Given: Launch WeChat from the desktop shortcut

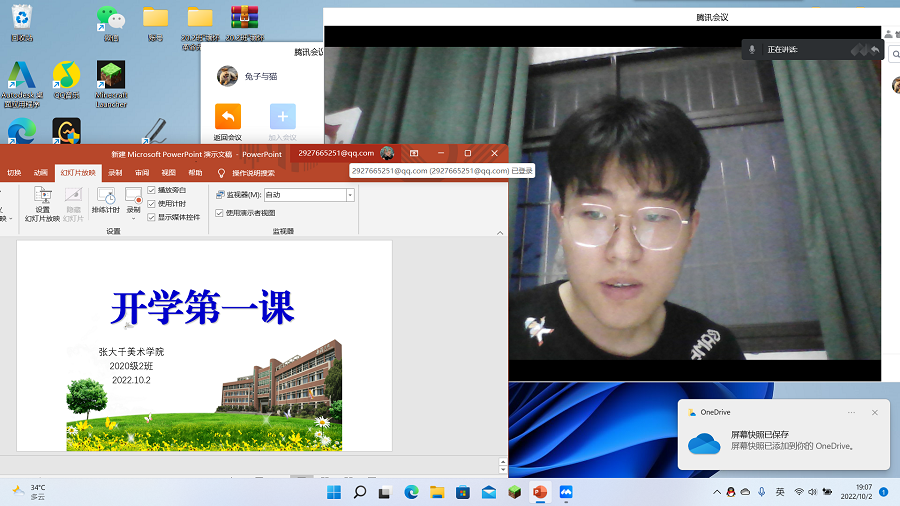Looking at the screenshot, I should (x=111, y=23).
